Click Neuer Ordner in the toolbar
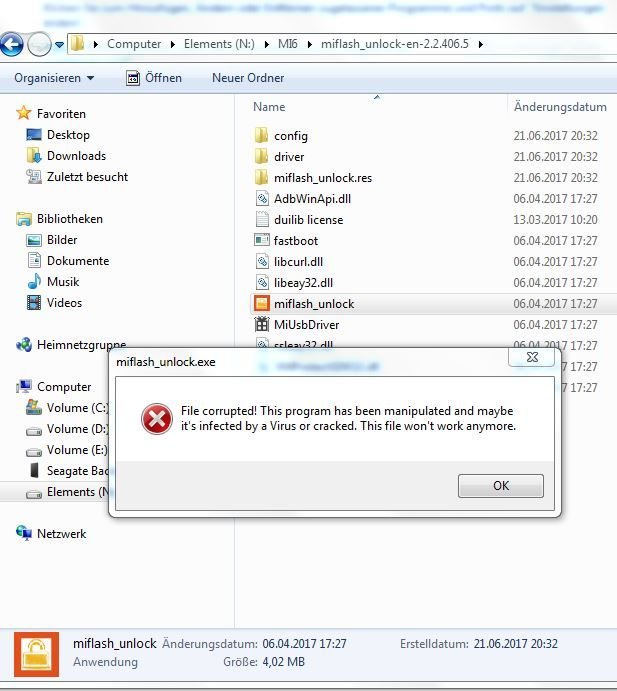The height and width of the screenshot is (691, 617). coord(248,78)
